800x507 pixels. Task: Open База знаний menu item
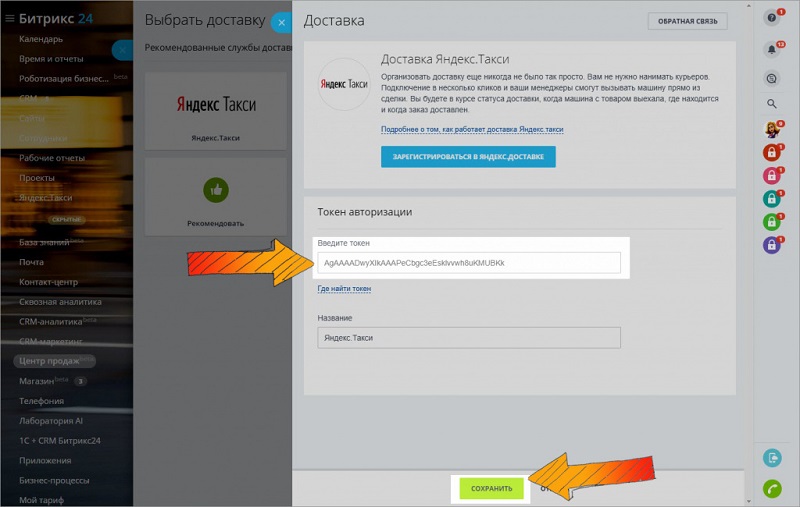coord(44,242)
